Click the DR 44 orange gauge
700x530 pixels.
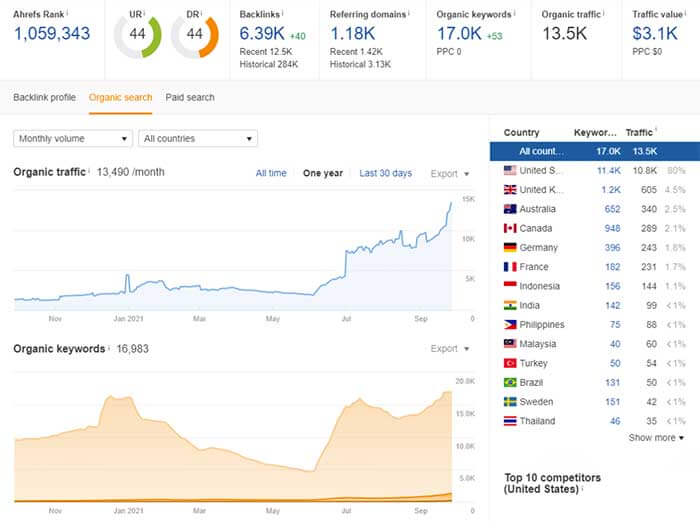coord(195,37)
